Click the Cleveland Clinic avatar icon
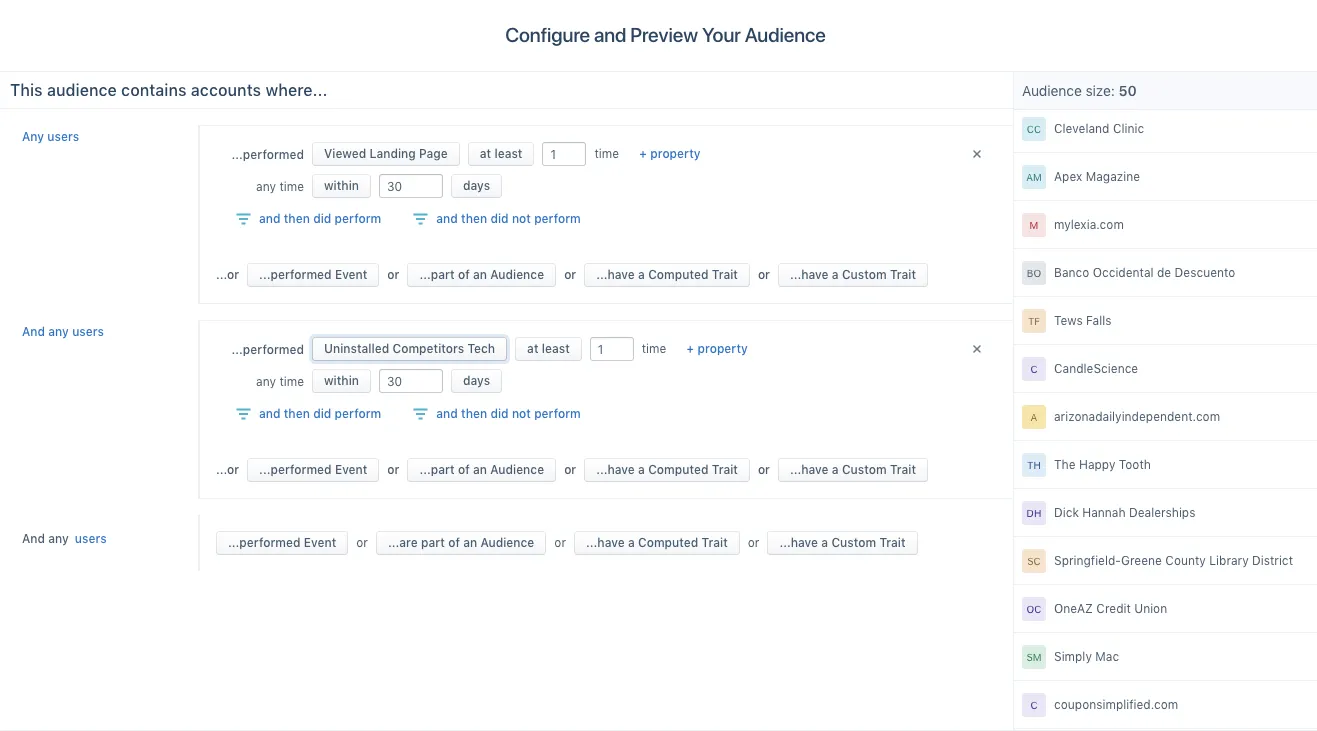This screenshot has width=1317, height=731. [1034, 129]
